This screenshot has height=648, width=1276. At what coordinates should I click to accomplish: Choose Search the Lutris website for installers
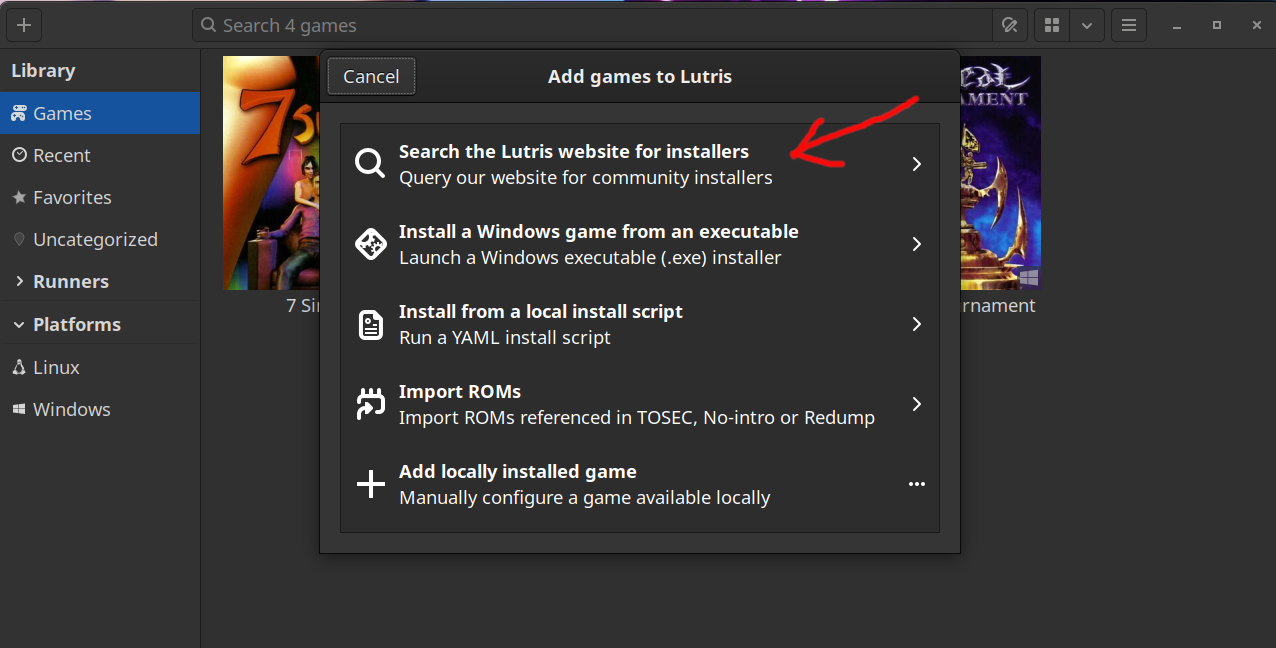click(x=640, y=164)
